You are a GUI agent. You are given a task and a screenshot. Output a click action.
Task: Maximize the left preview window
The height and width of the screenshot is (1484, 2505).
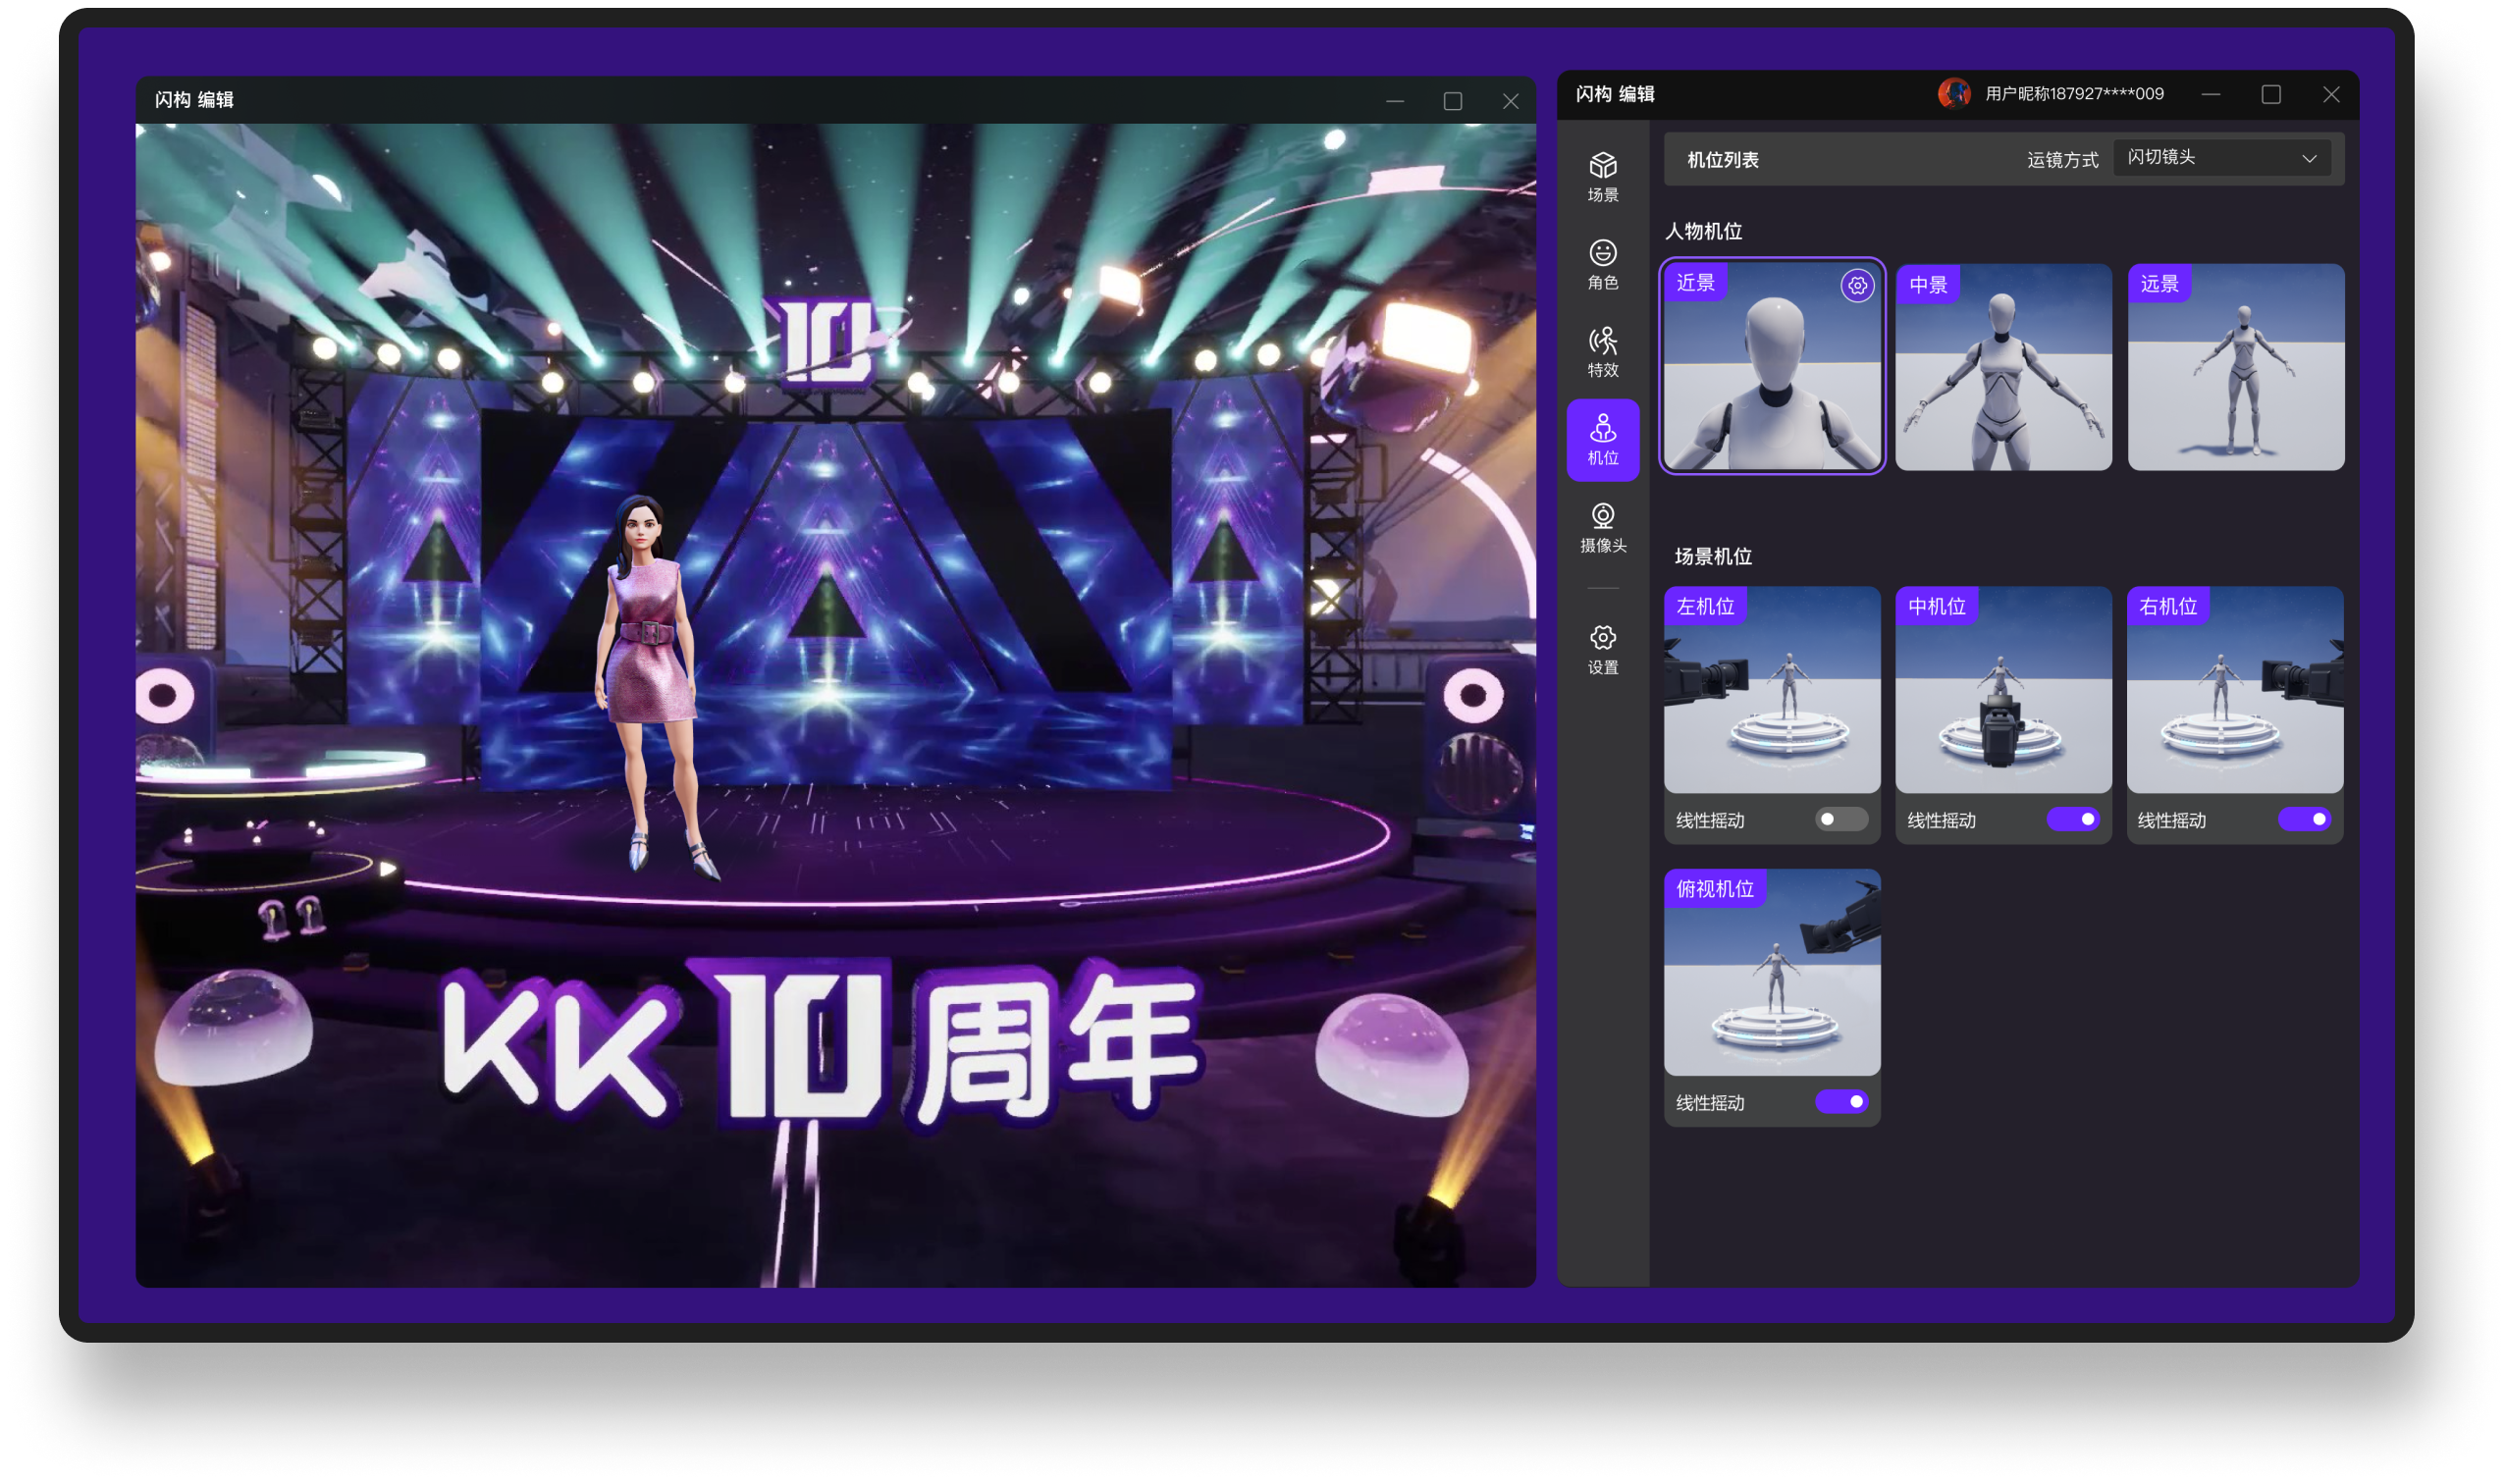1452,101
